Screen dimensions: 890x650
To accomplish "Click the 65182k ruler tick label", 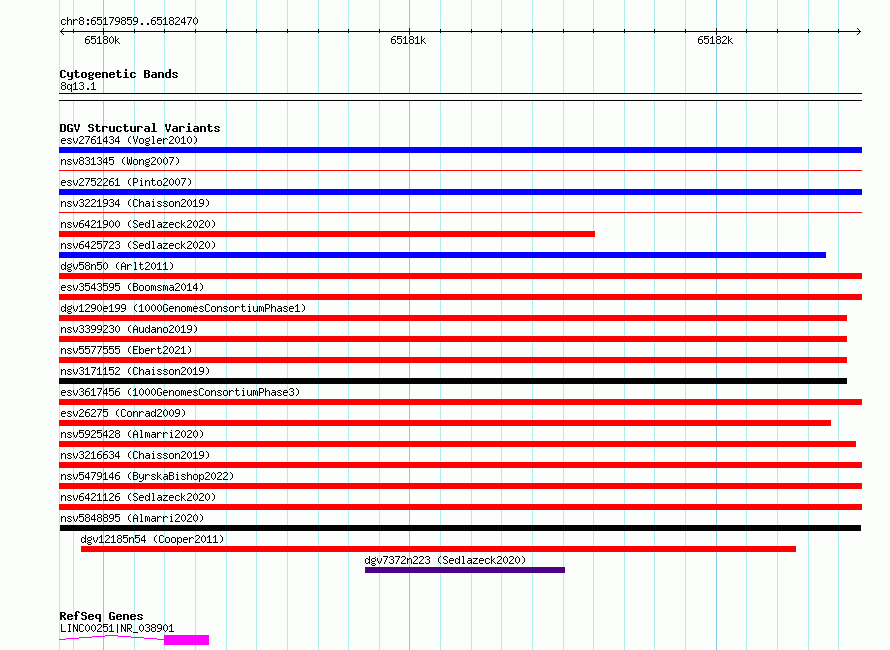I will click(715, 40).
